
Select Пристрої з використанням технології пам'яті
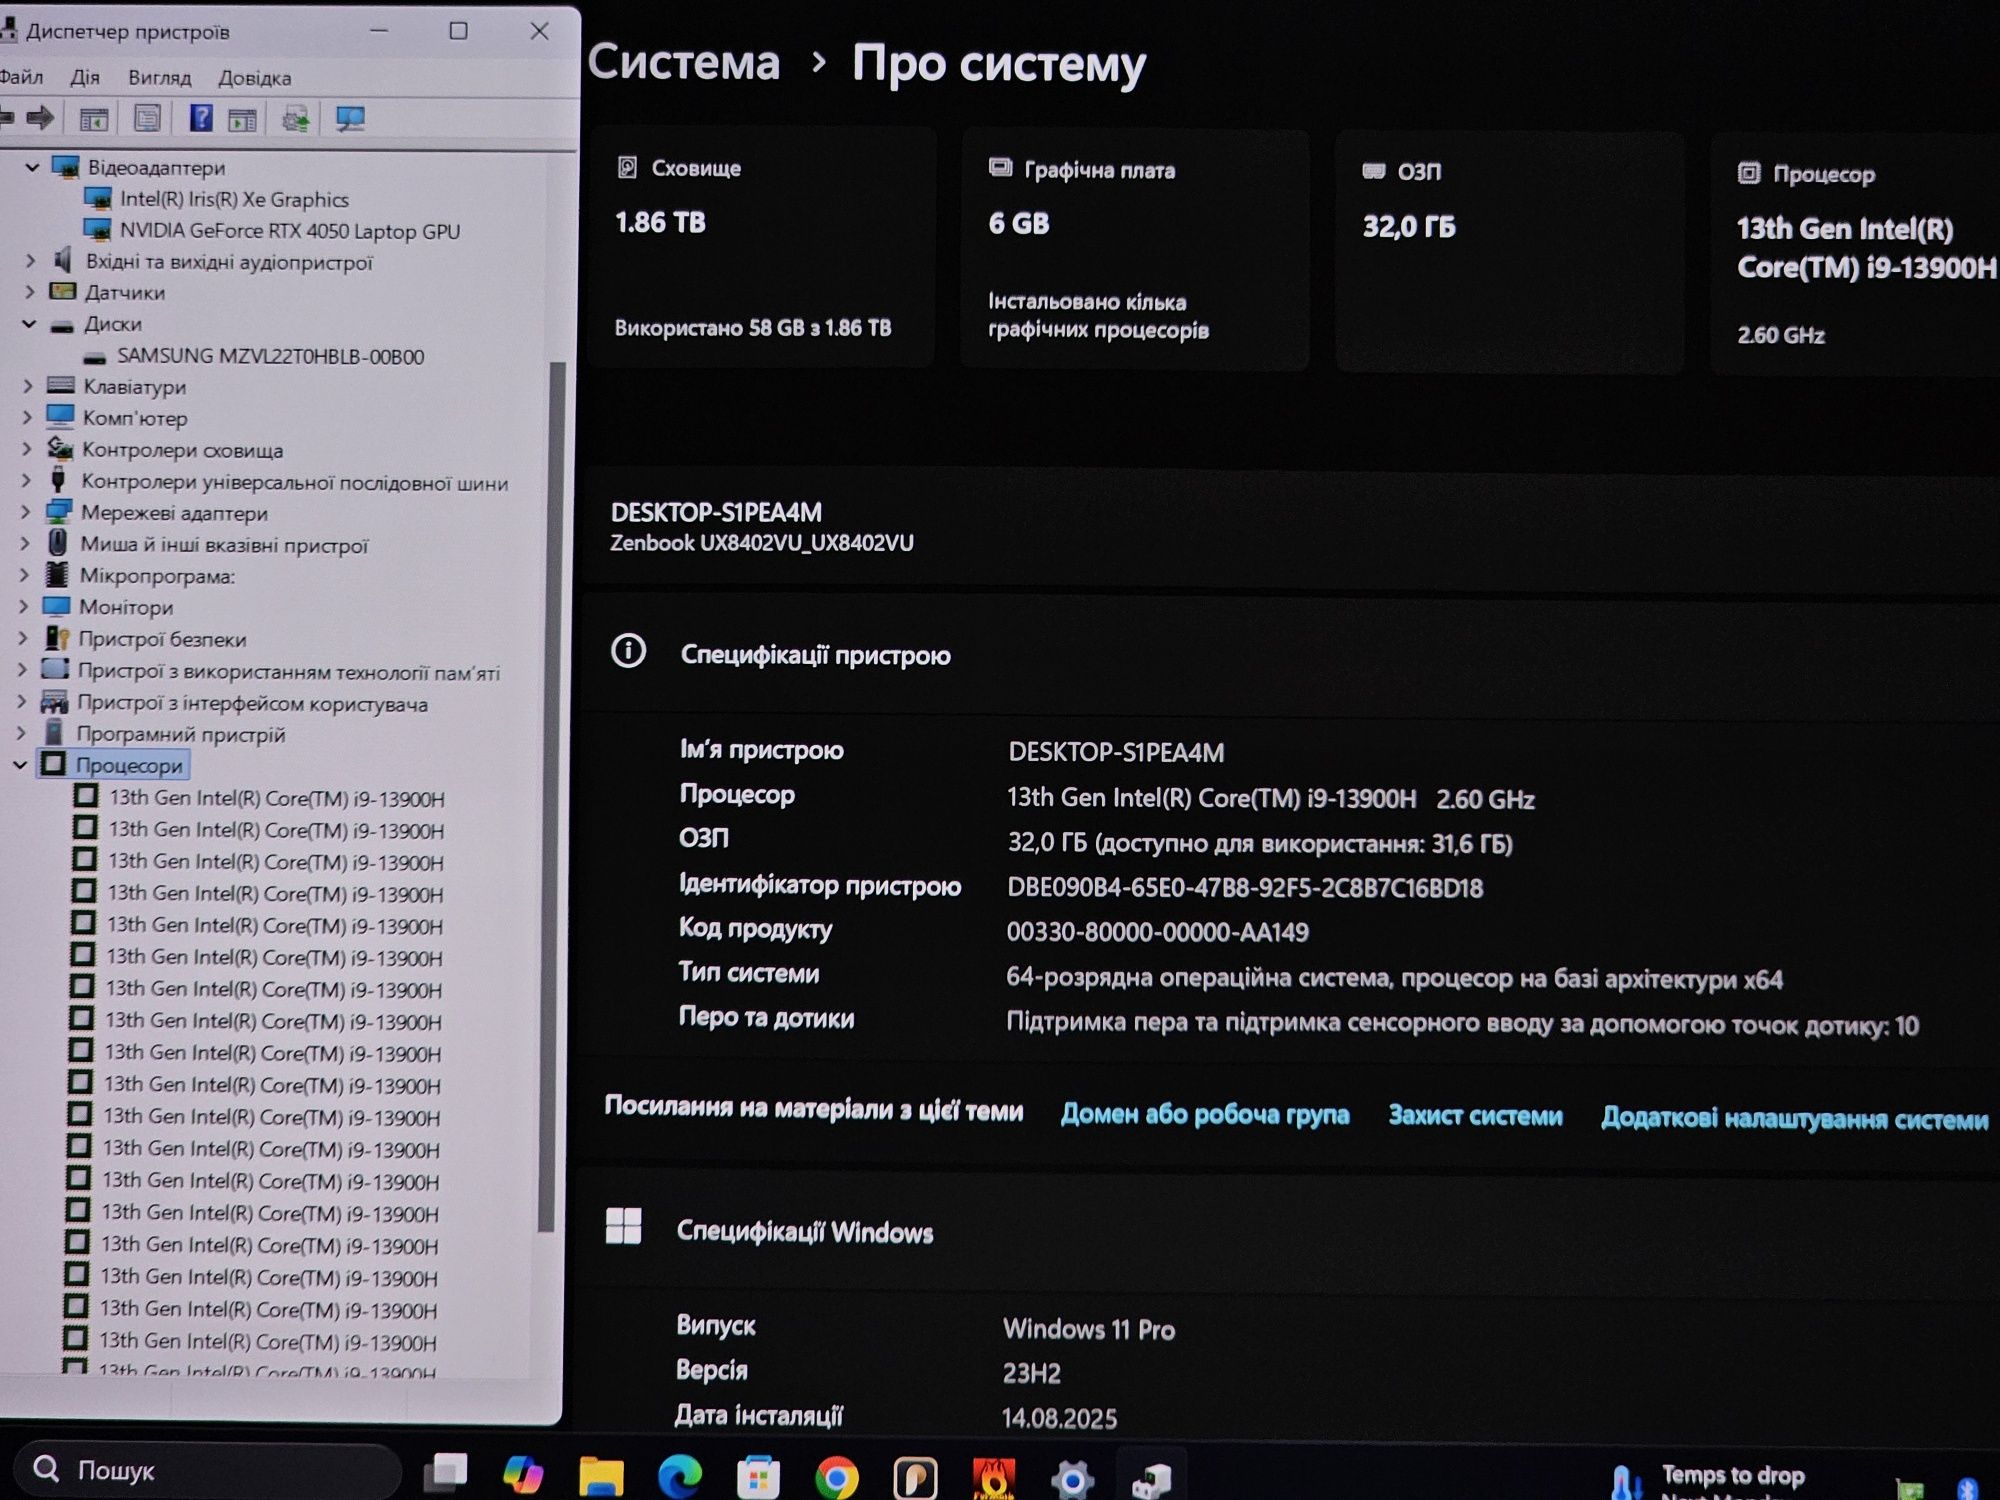click(x=289, y=672)
